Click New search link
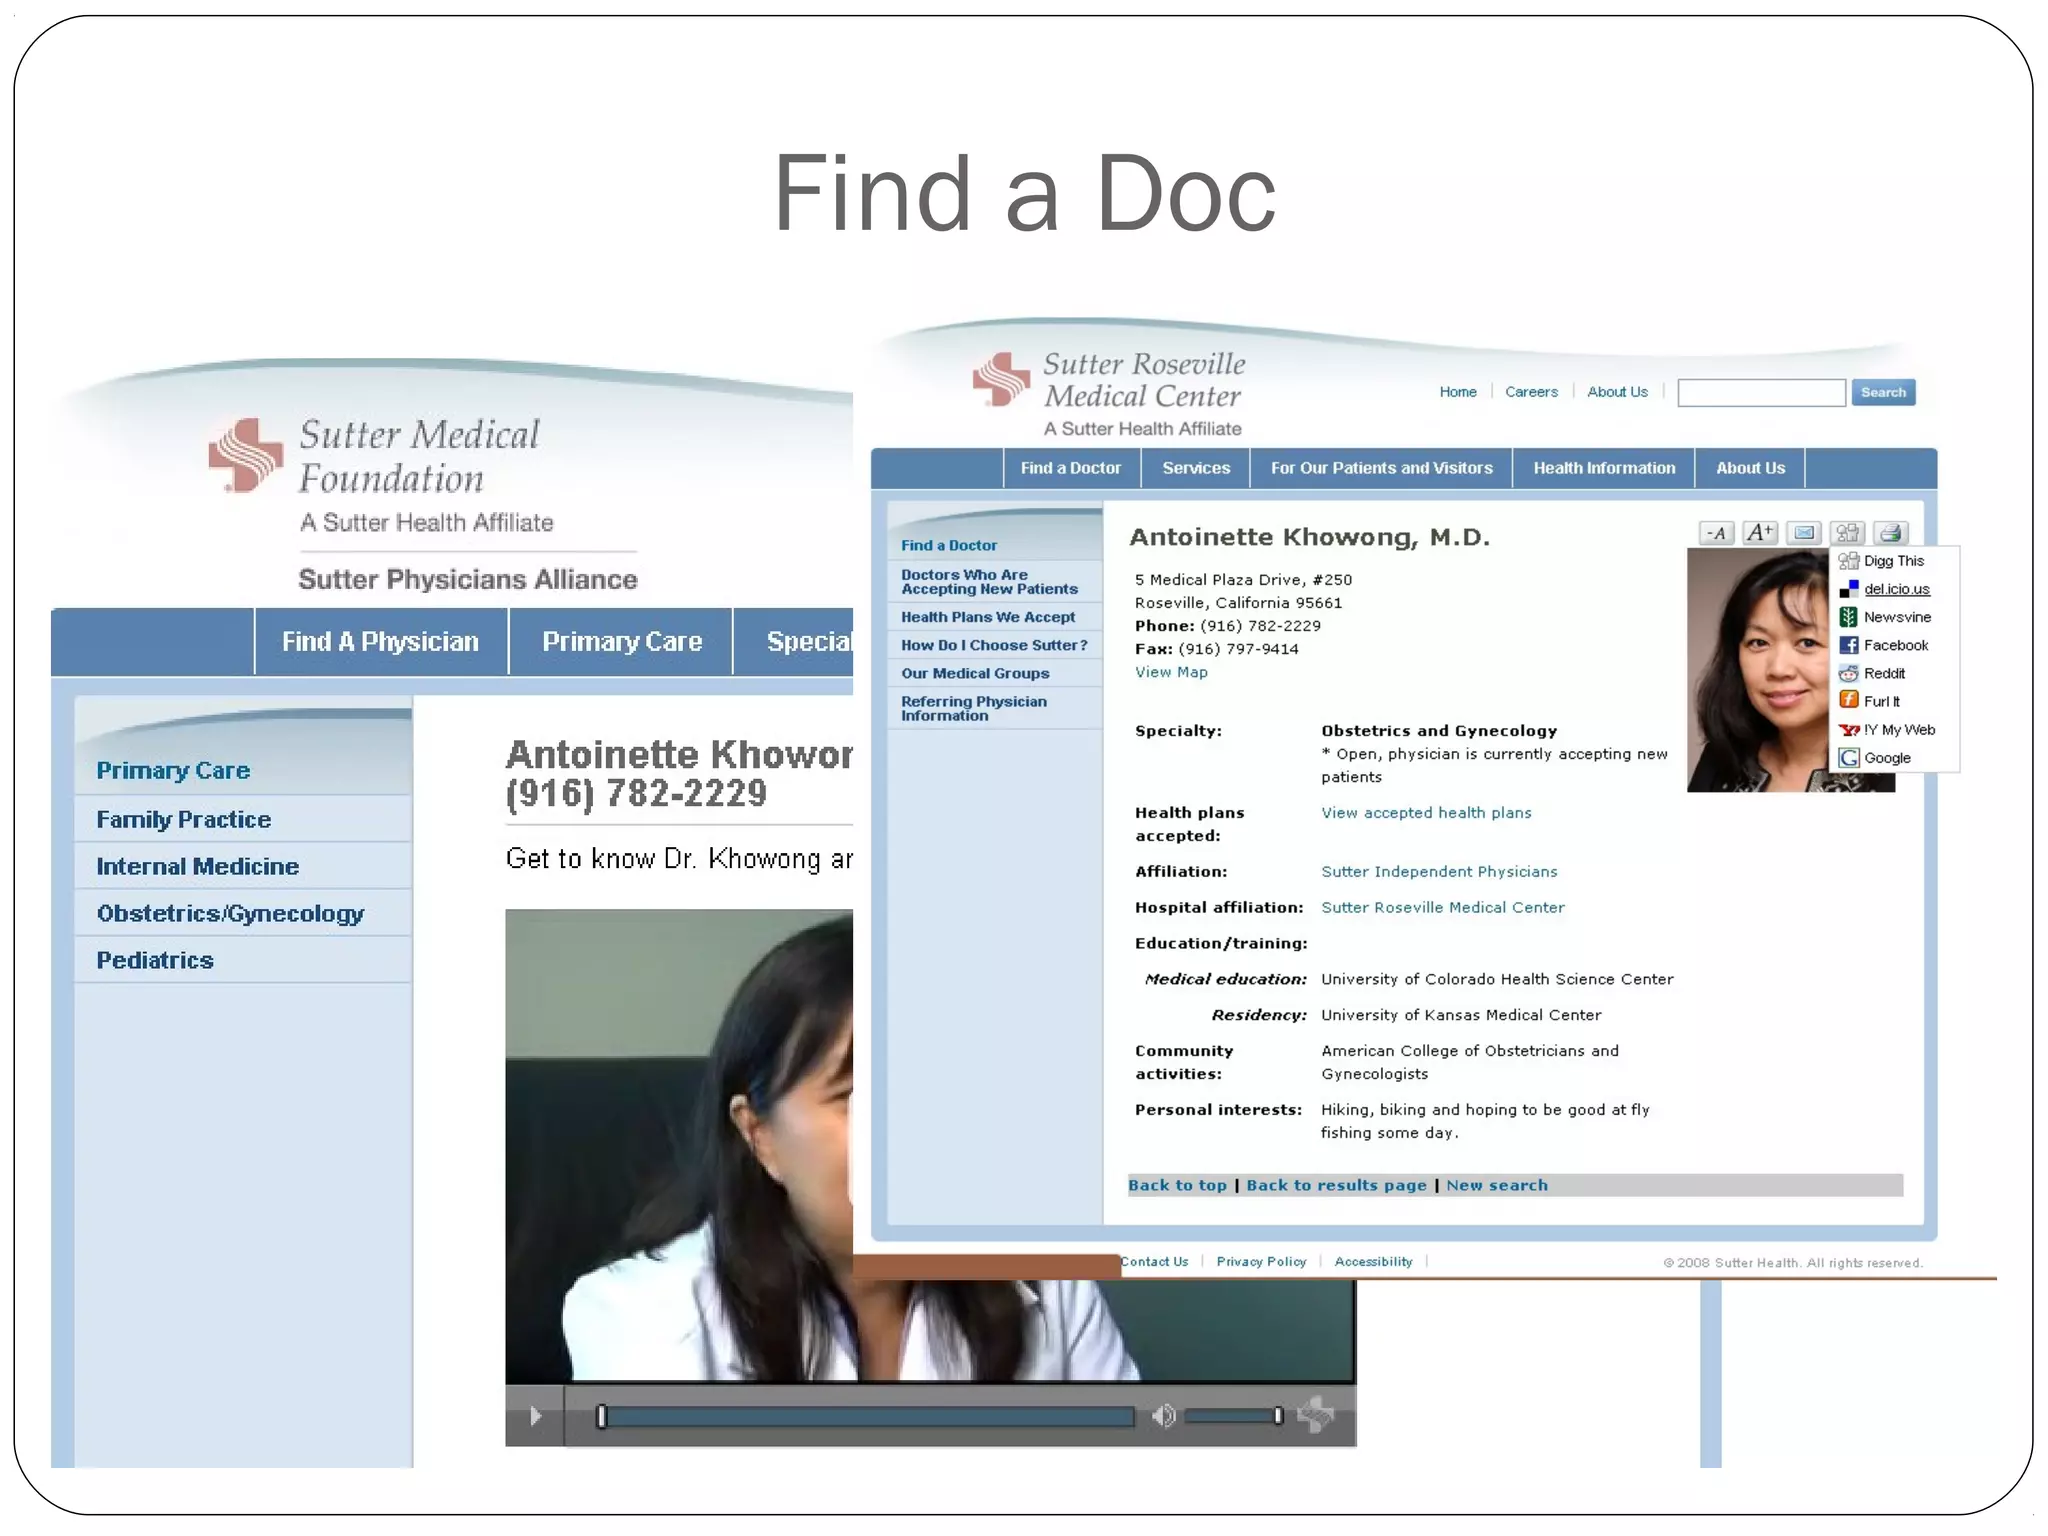The height and width of the screenshot is (1536, 2048). 1497,1185
